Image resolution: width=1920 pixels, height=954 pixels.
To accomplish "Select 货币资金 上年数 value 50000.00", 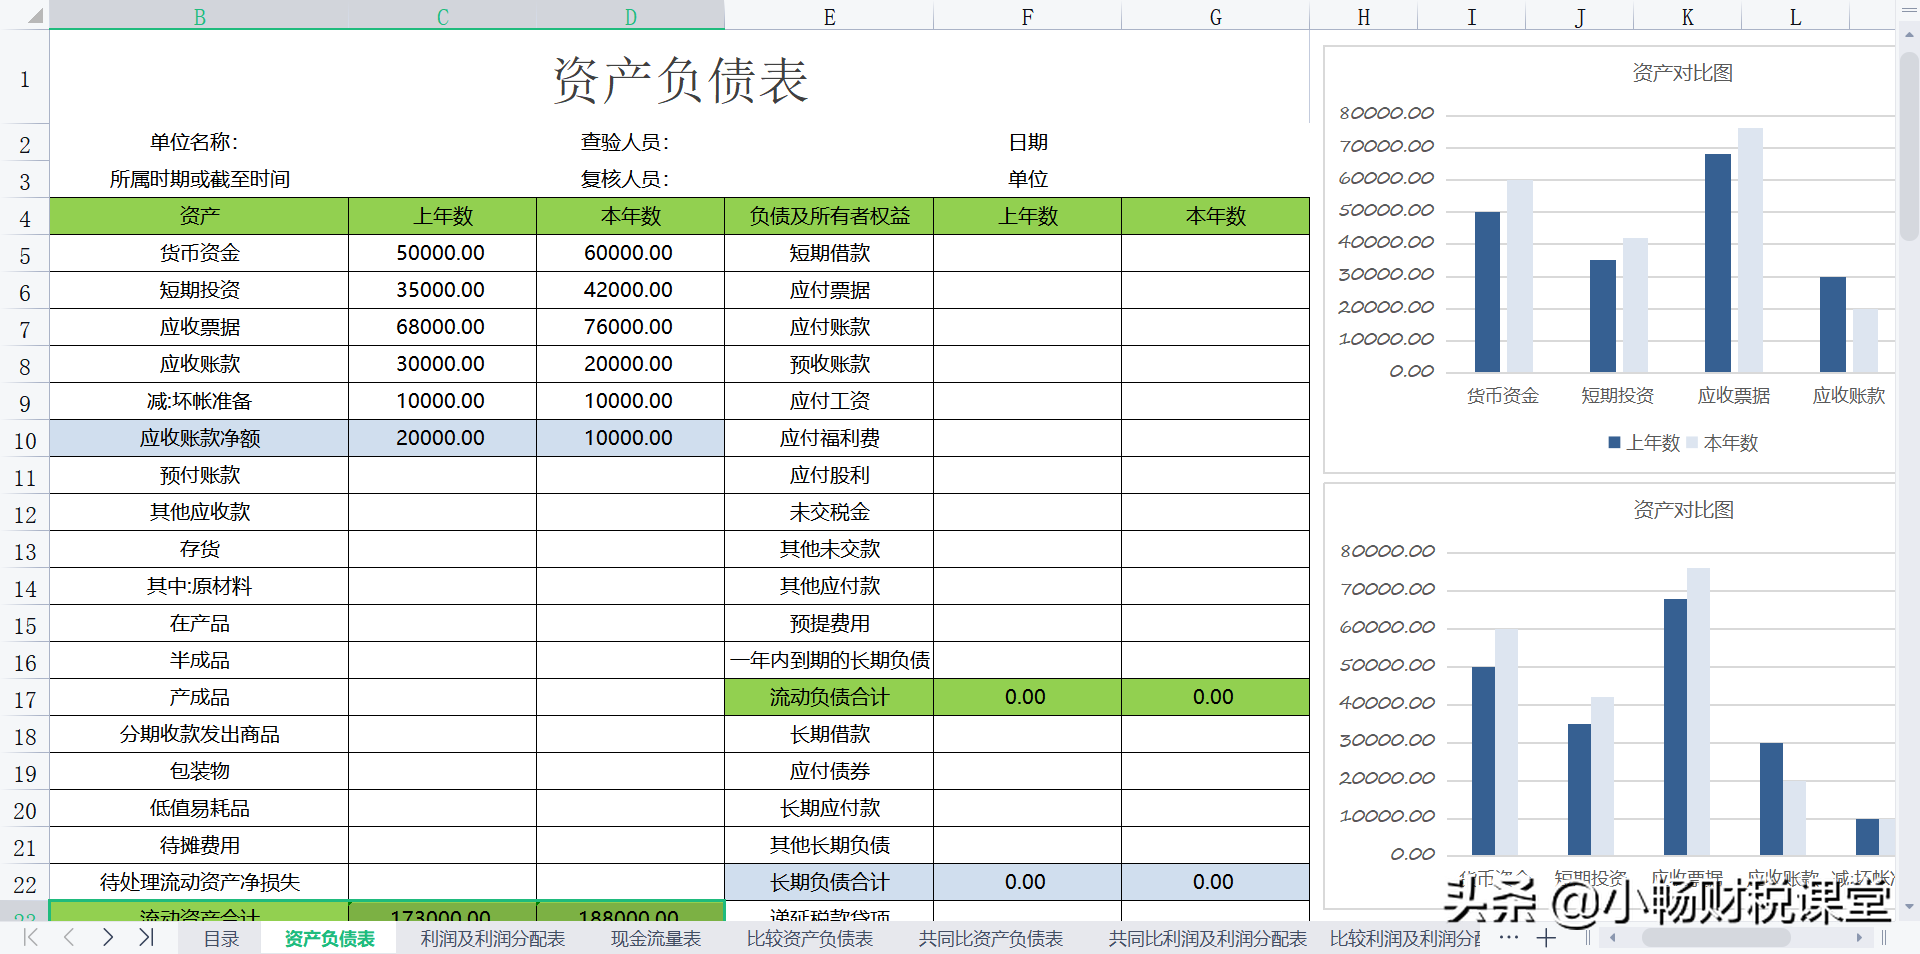I will pos(442,253).
